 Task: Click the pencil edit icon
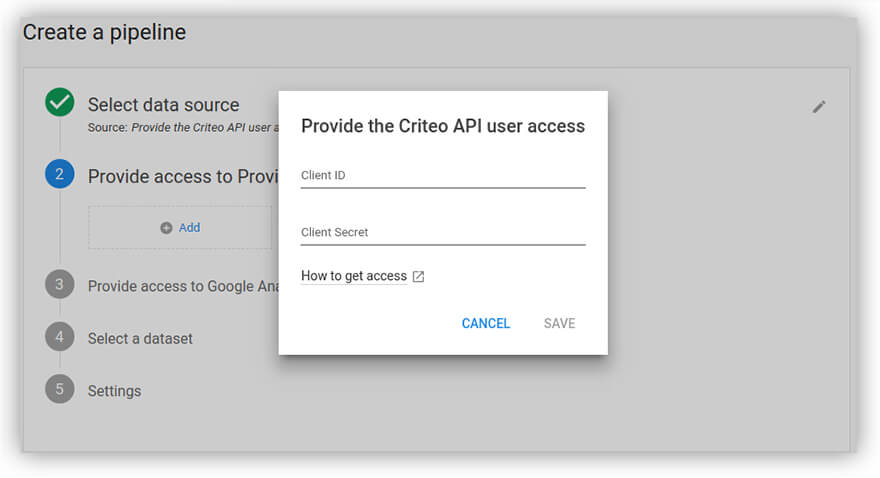[819, 107]
